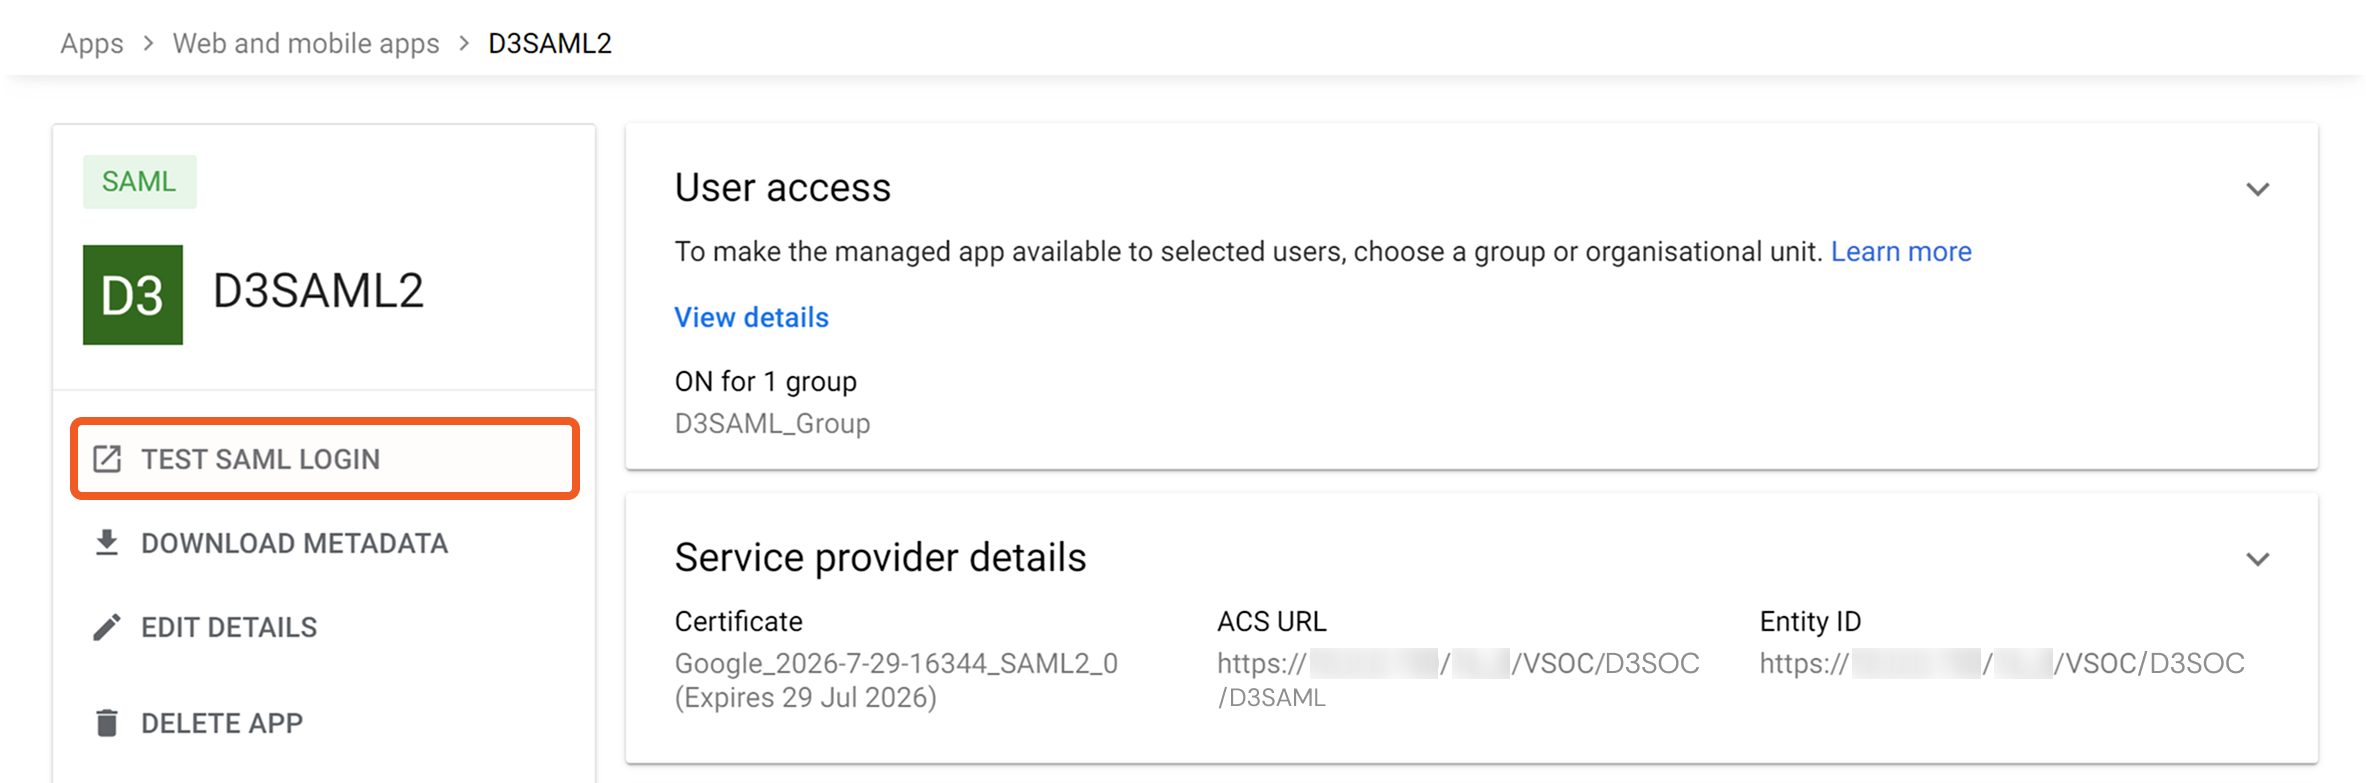Click the open-in-new icon for Test SAML Login

(107, 459)
